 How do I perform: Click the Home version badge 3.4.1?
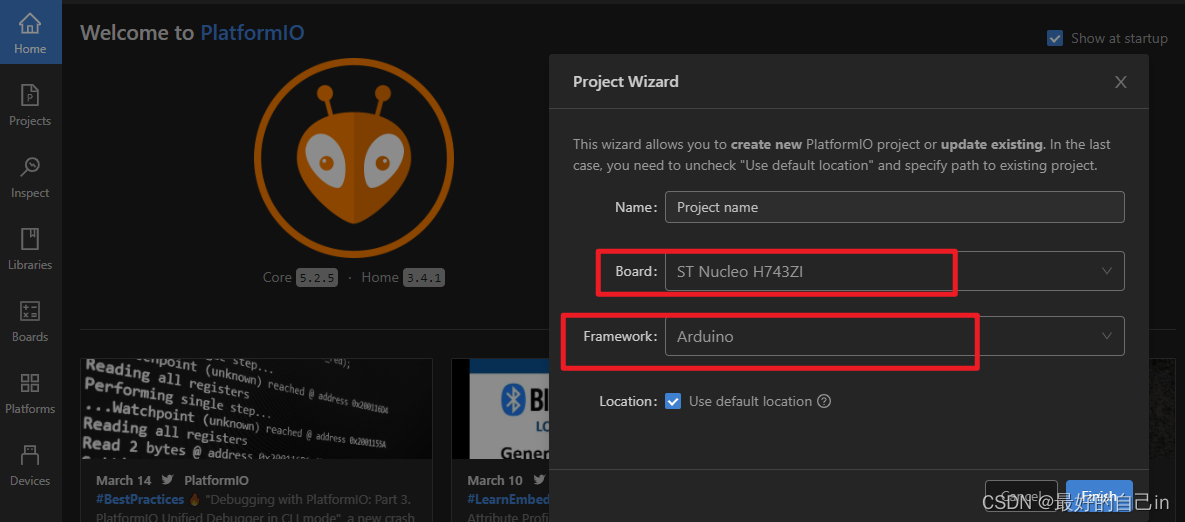coord(424,277)
